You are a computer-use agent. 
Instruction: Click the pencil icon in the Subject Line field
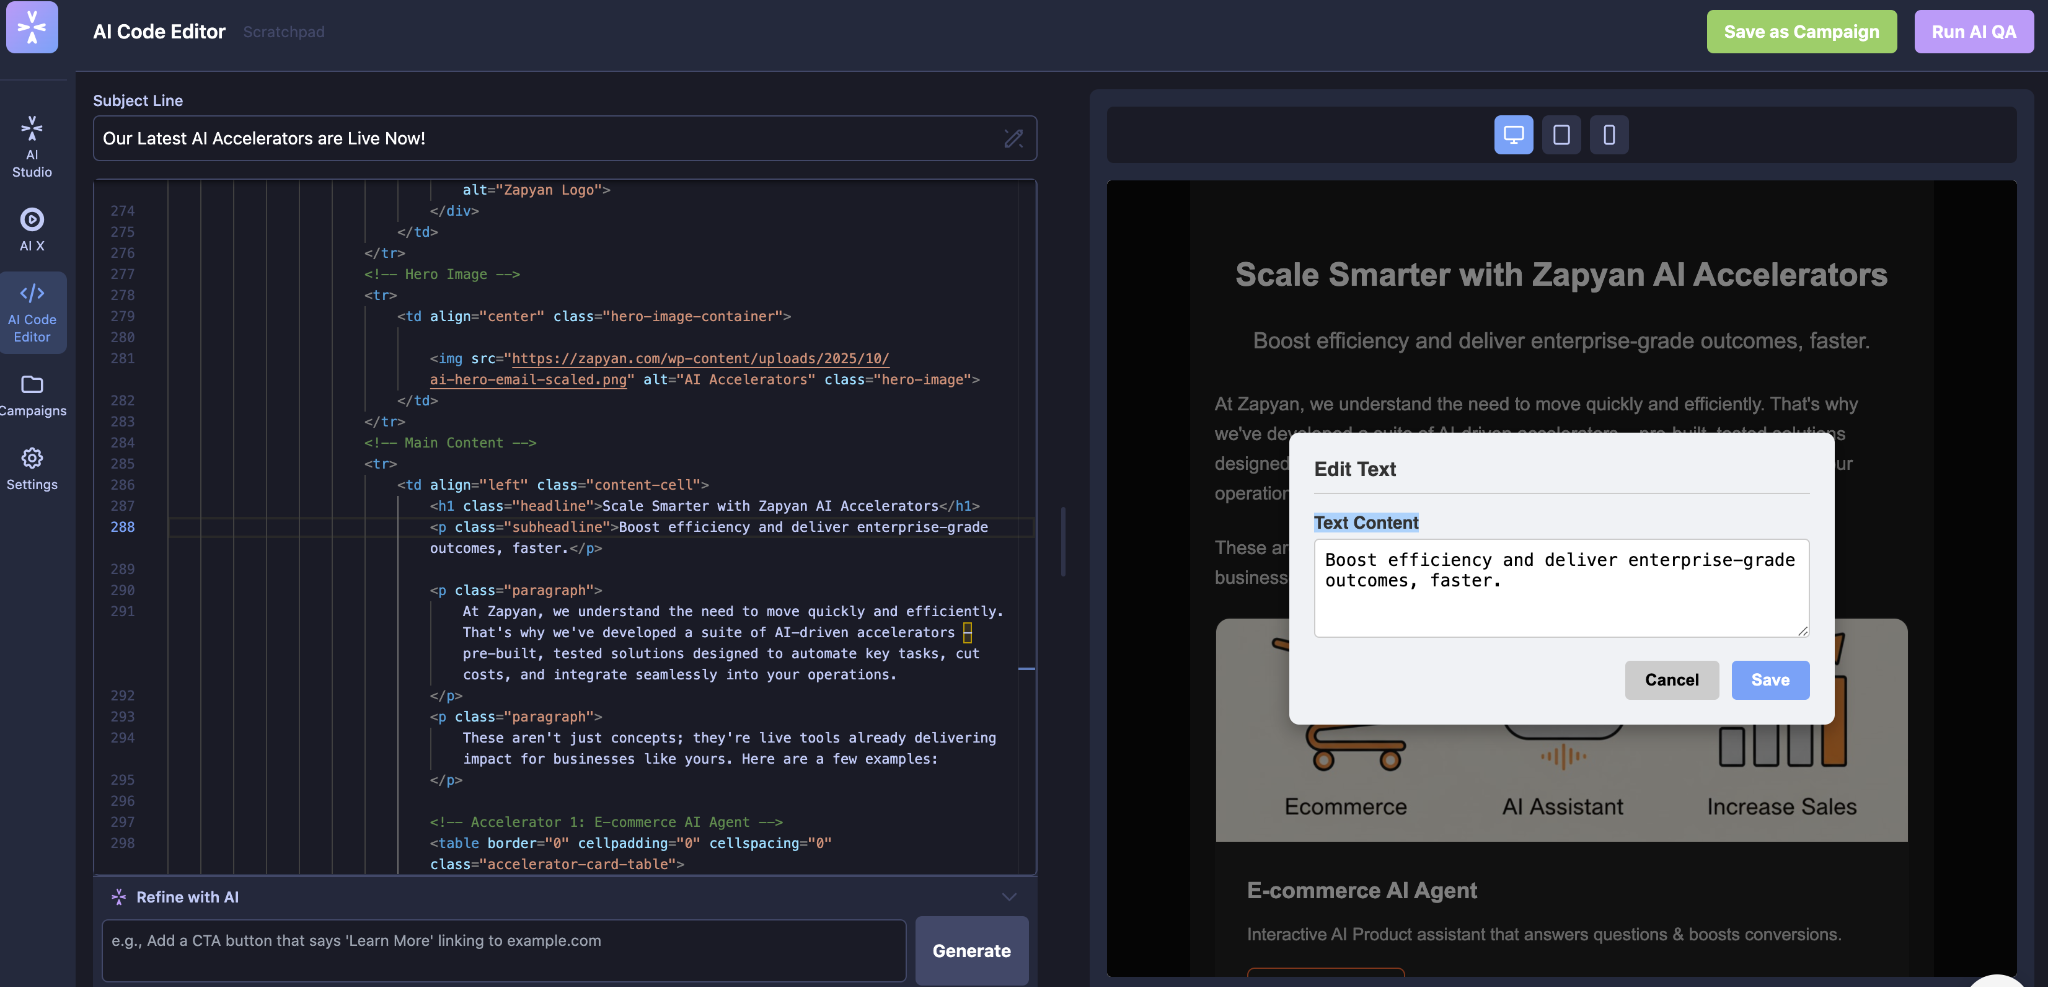pos(1012,138)
